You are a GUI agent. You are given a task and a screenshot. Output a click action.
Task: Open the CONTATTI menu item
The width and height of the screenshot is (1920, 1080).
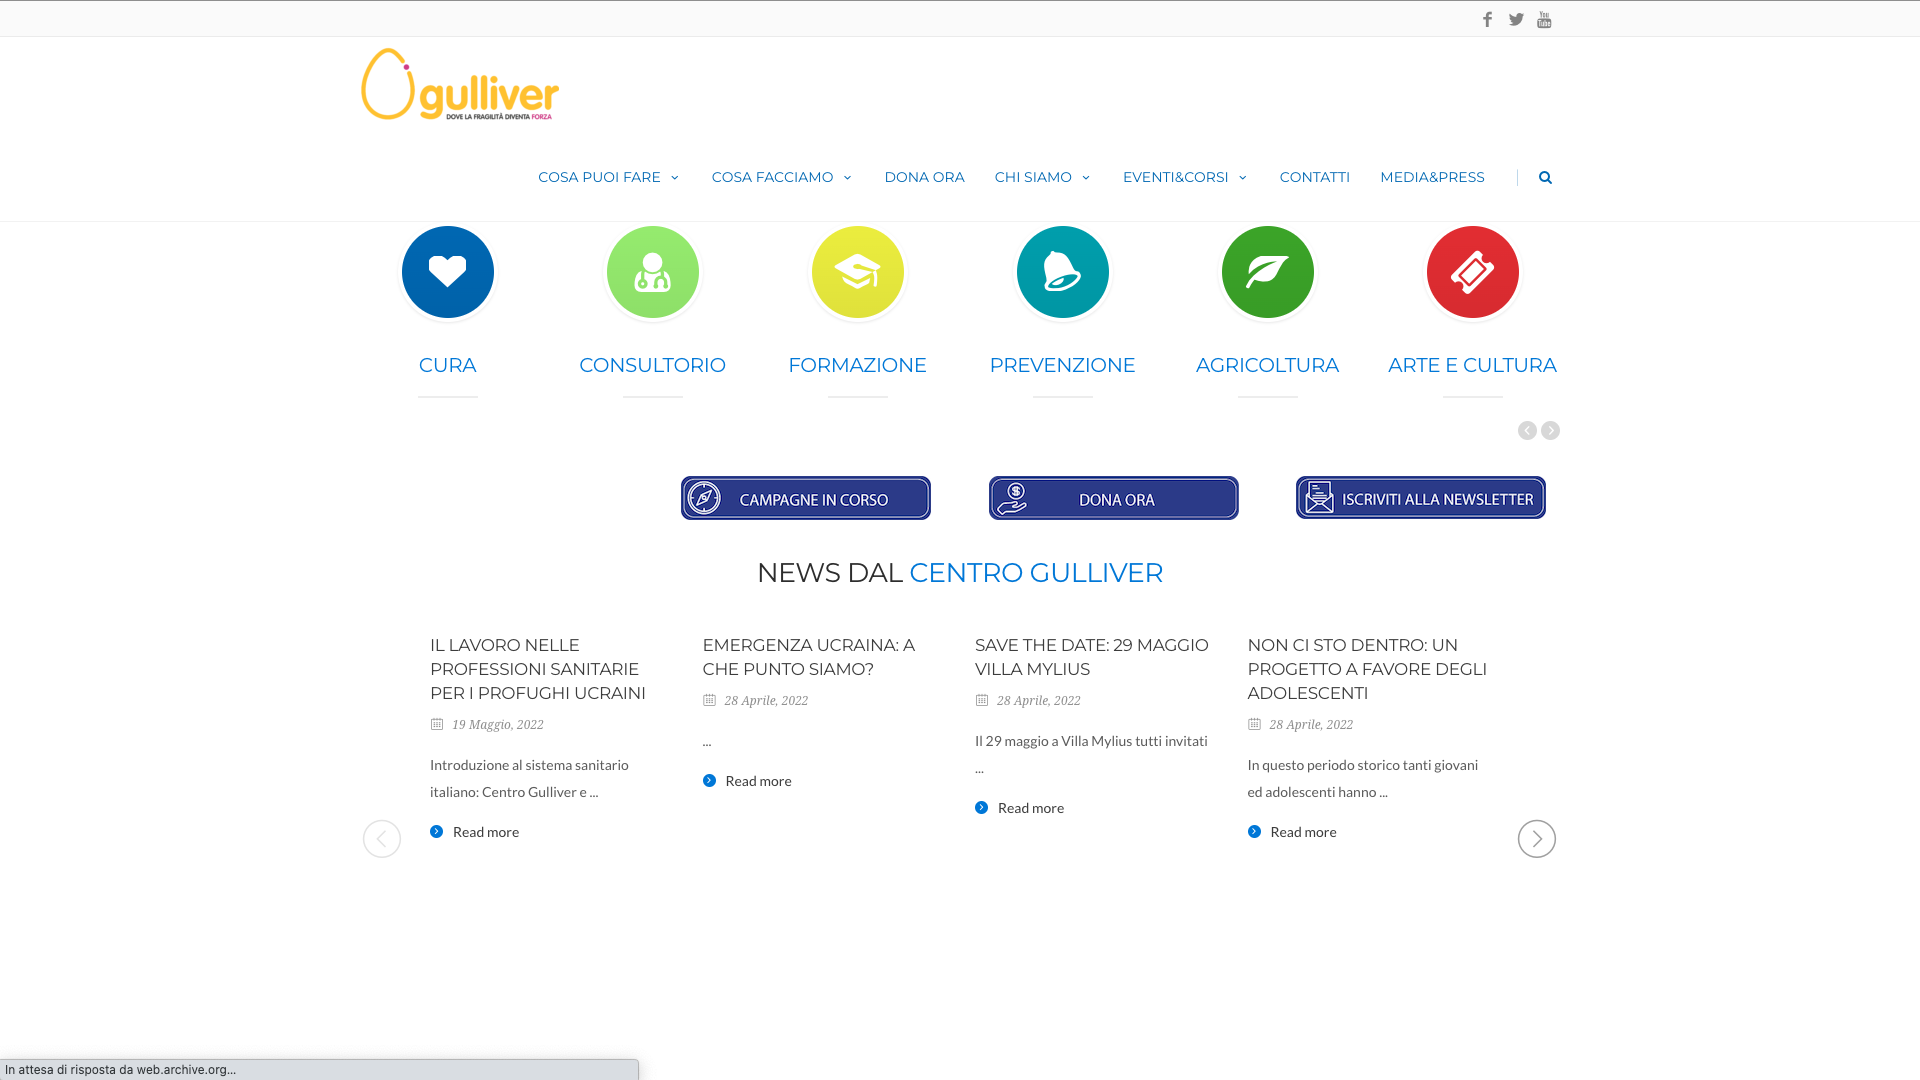pyautogui.click(x=1315, y=177)
